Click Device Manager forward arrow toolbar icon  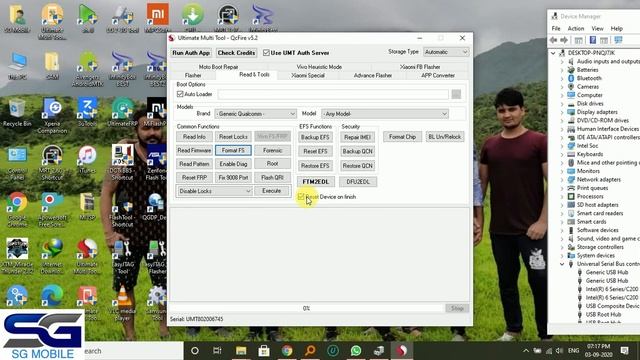click(564, 40)
